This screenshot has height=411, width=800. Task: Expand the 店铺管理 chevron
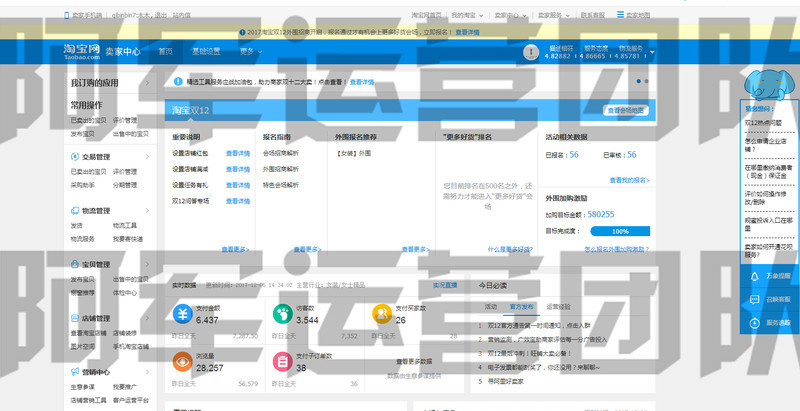click(x=147, y=318)
